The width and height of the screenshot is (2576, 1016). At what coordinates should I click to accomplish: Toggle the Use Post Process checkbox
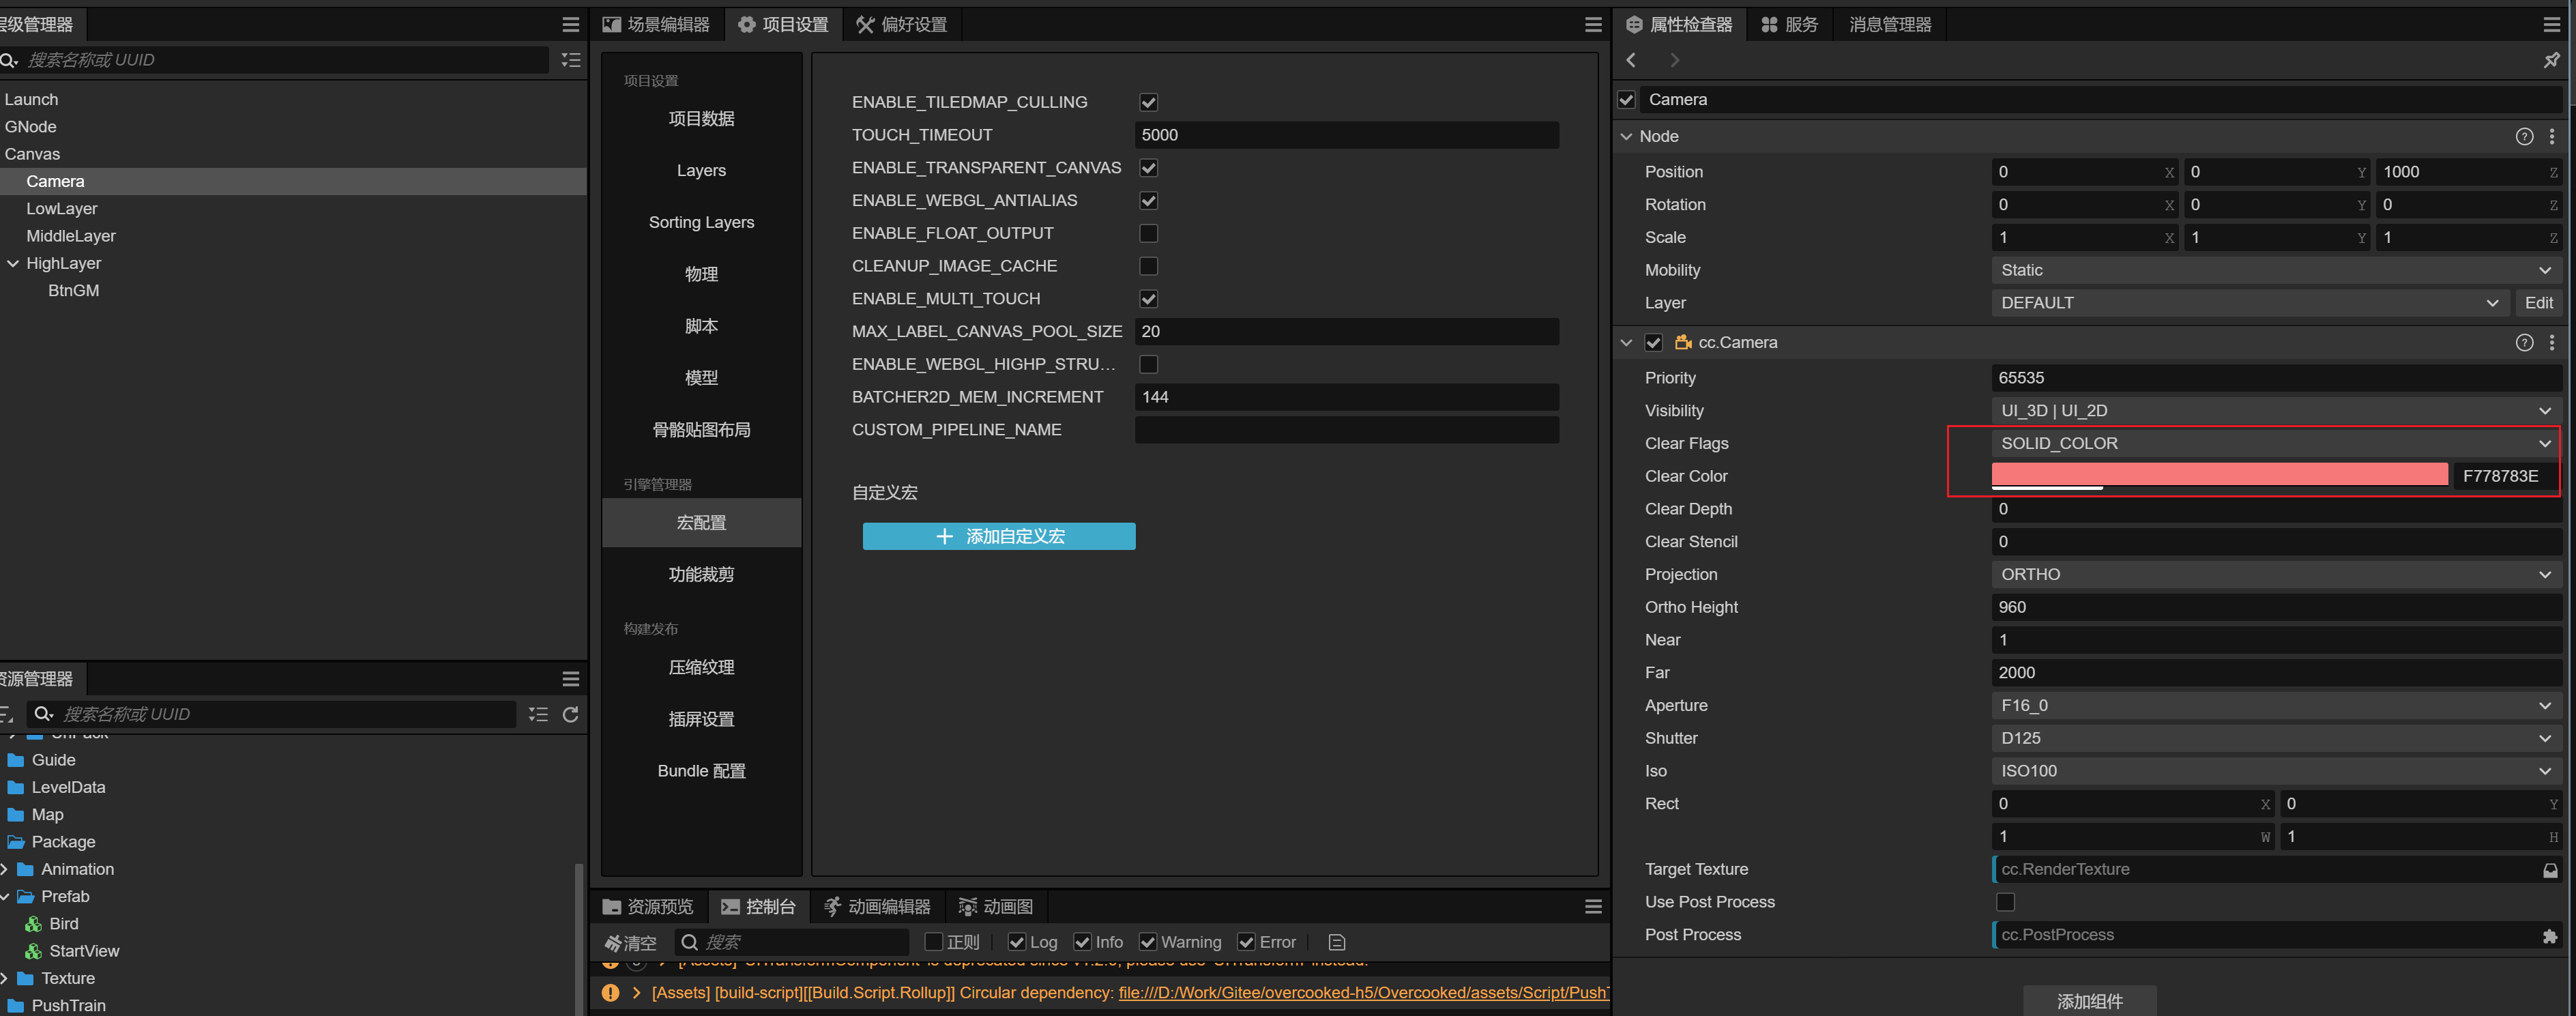click(x=2005, y=902)
